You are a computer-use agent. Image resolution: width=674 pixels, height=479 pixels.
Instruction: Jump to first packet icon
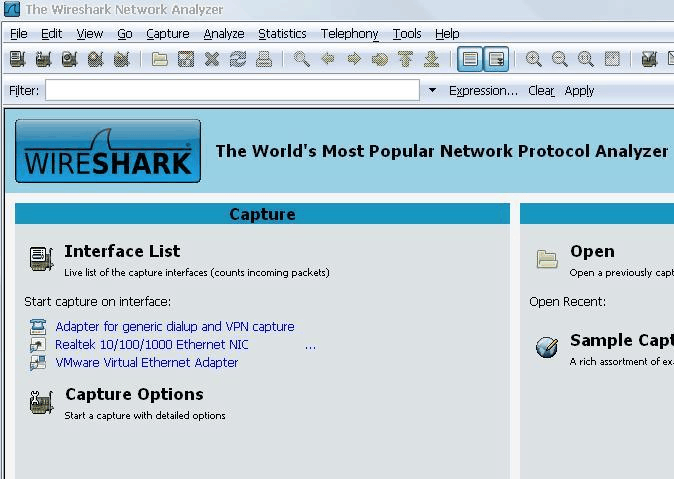(405, 59)
